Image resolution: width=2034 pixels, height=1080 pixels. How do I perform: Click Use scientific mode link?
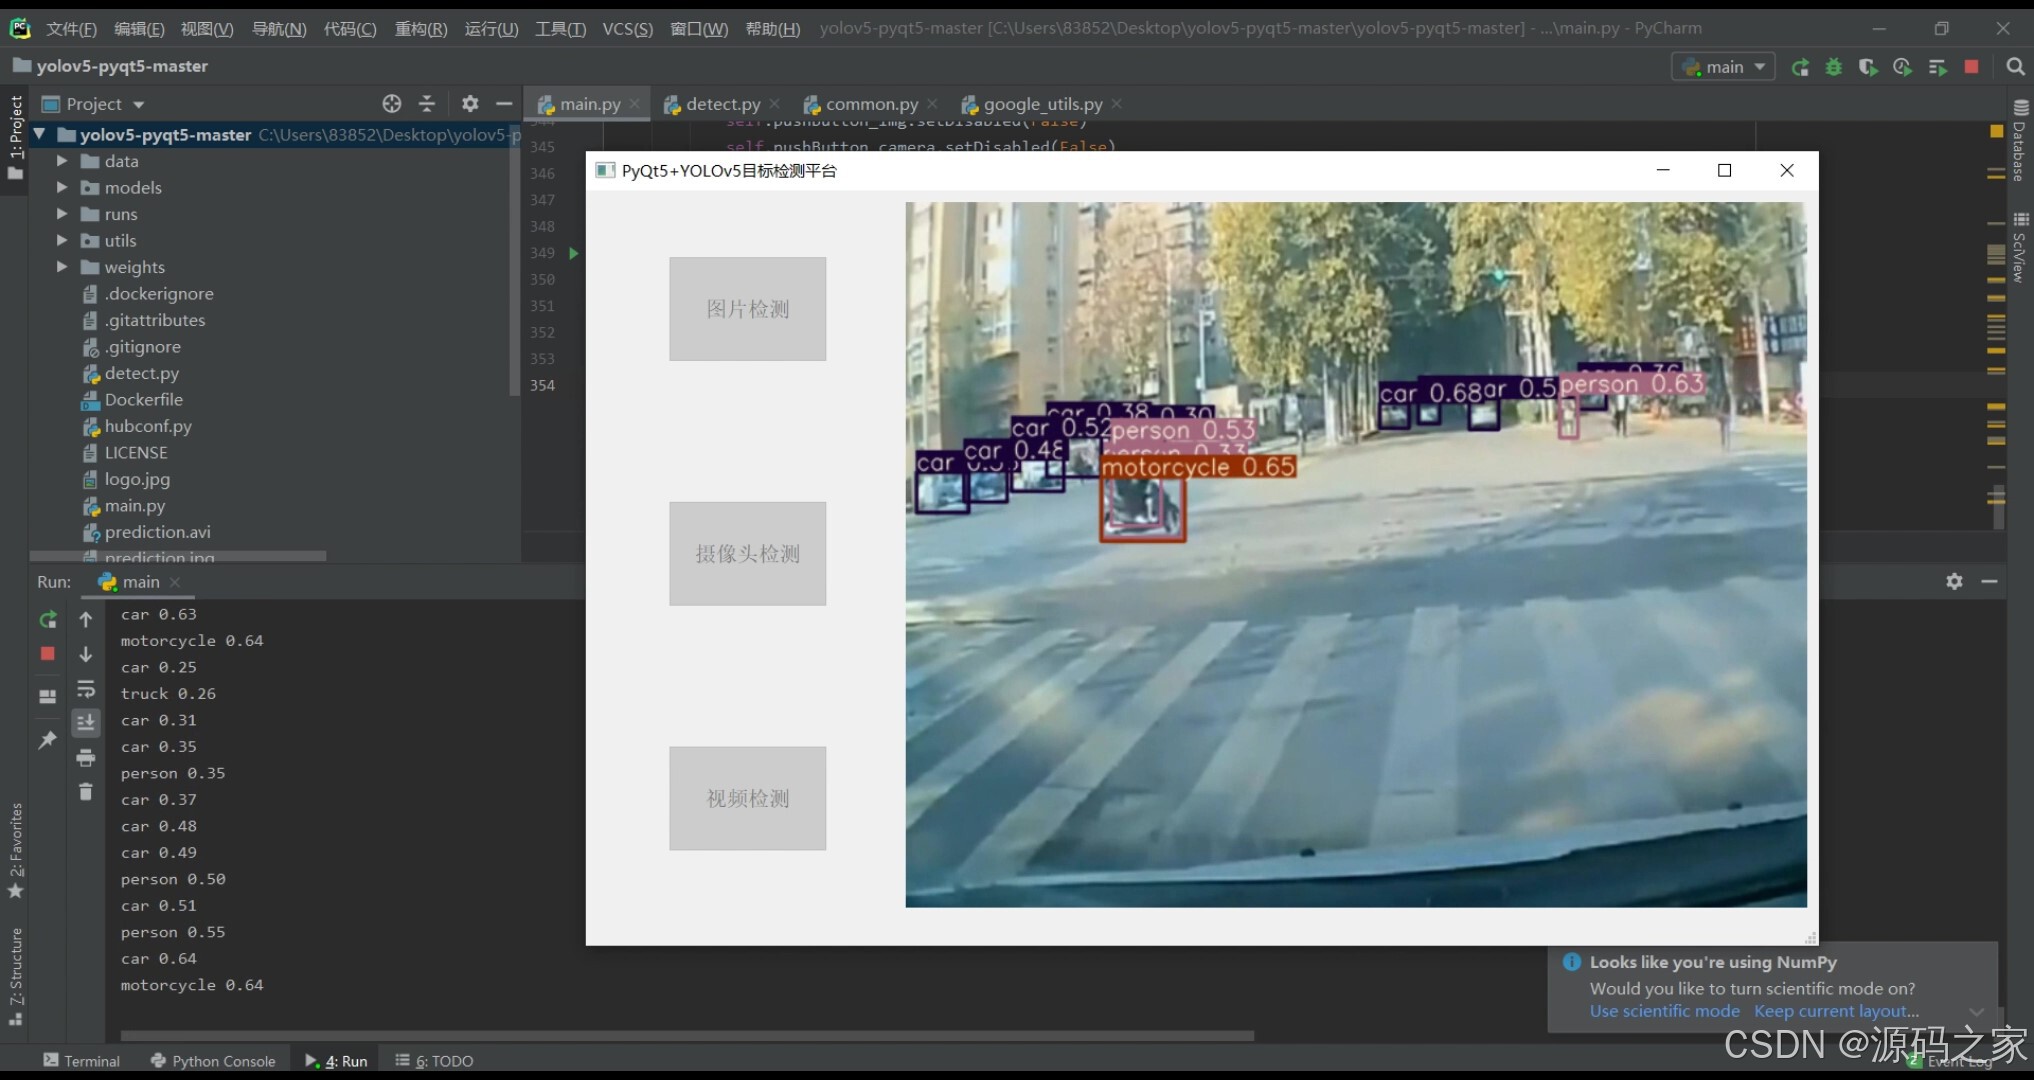(1664, 1011)
